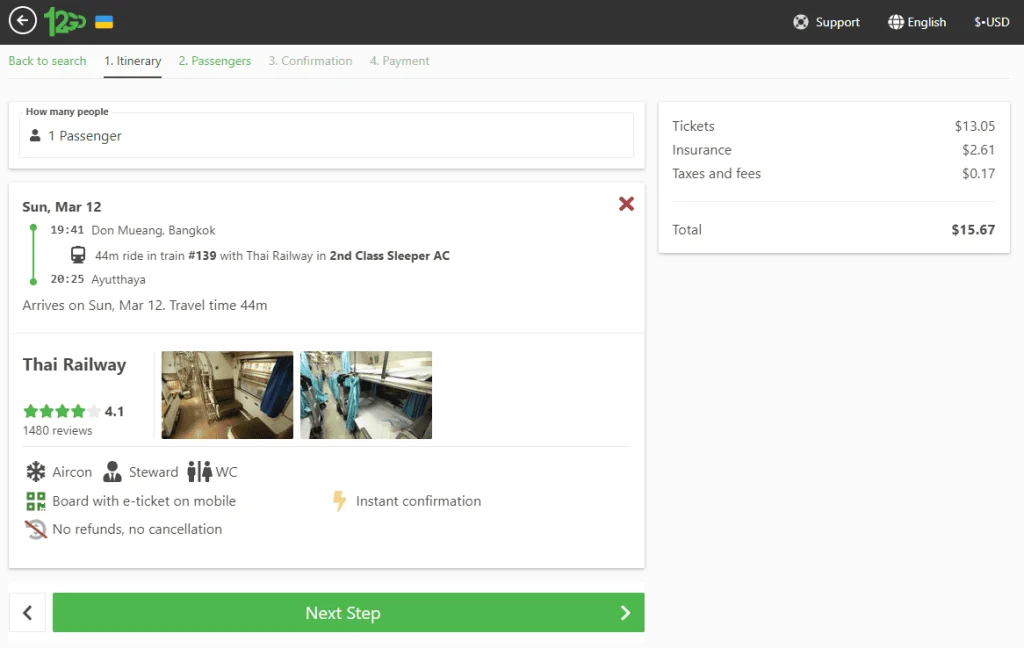Click the Support lifebuoy icon

801,22
